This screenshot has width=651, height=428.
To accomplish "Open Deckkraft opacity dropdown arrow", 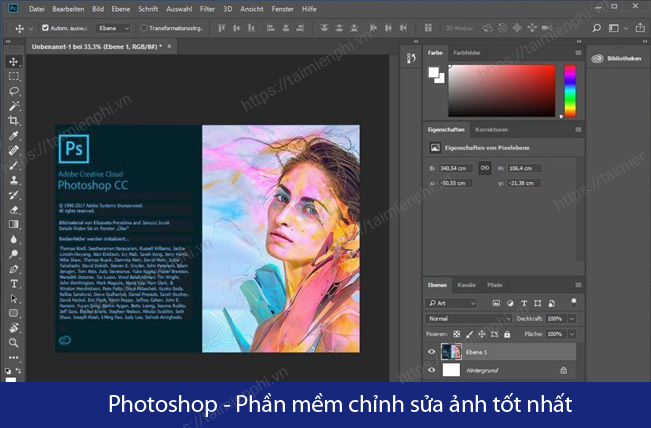I will click(x=572, y=318).
